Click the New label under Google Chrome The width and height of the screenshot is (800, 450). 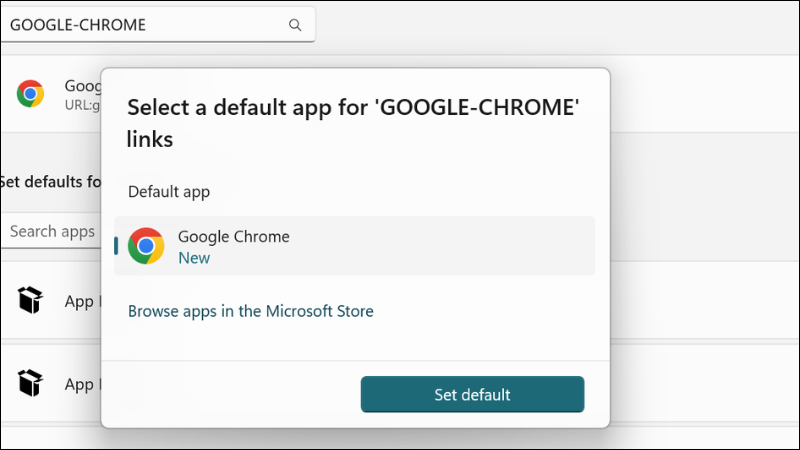(194, 258)
